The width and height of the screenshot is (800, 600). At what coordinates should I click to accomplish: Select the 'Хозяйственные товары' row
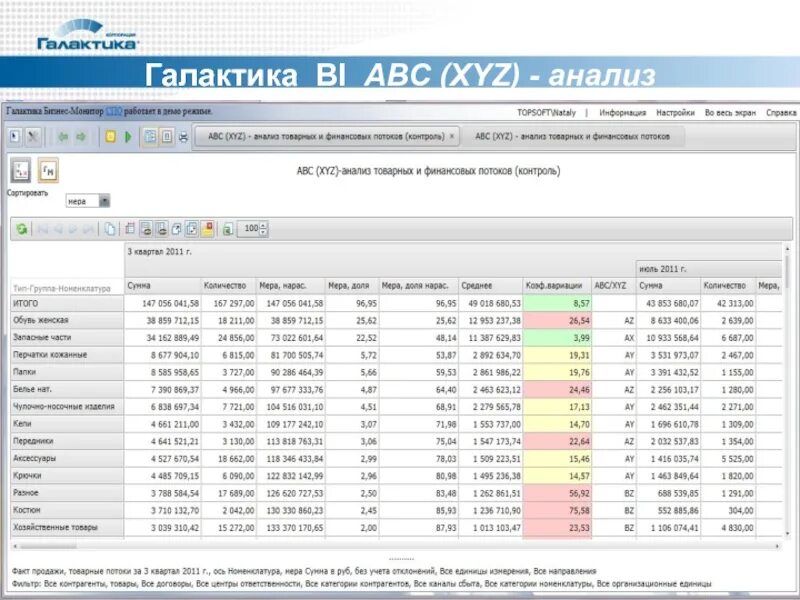click(x=67, y=528)
